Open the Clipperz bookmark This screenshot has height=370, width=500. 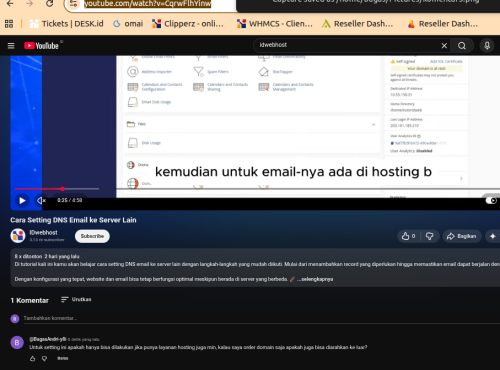188,24
